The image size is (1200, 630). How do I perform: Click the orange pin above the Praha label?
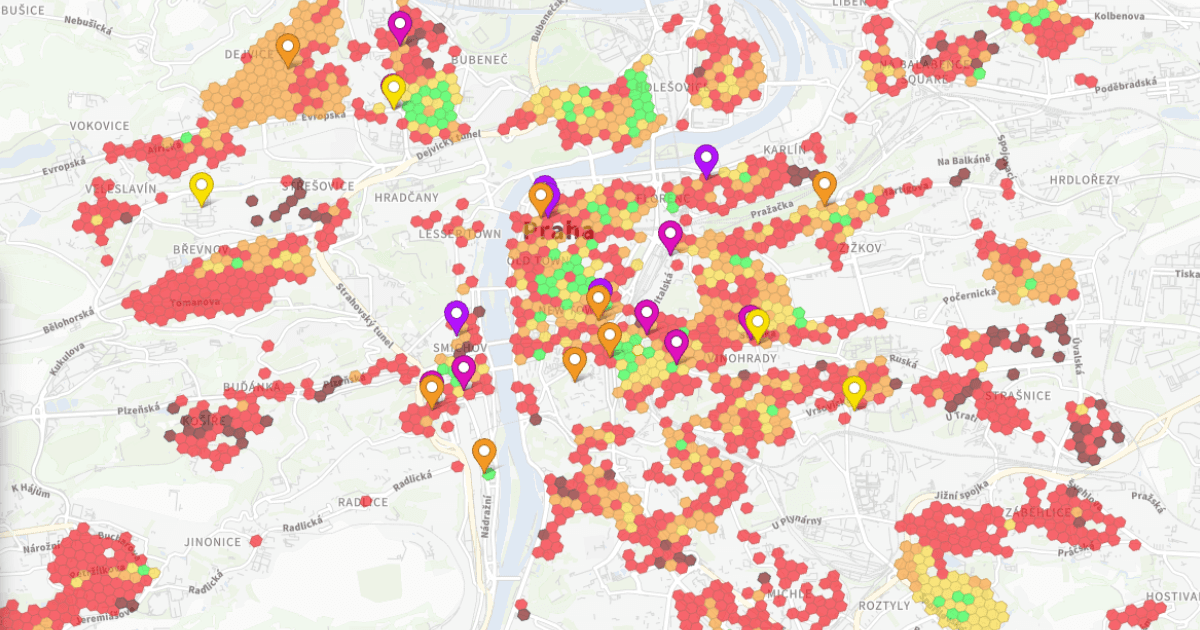541,192
